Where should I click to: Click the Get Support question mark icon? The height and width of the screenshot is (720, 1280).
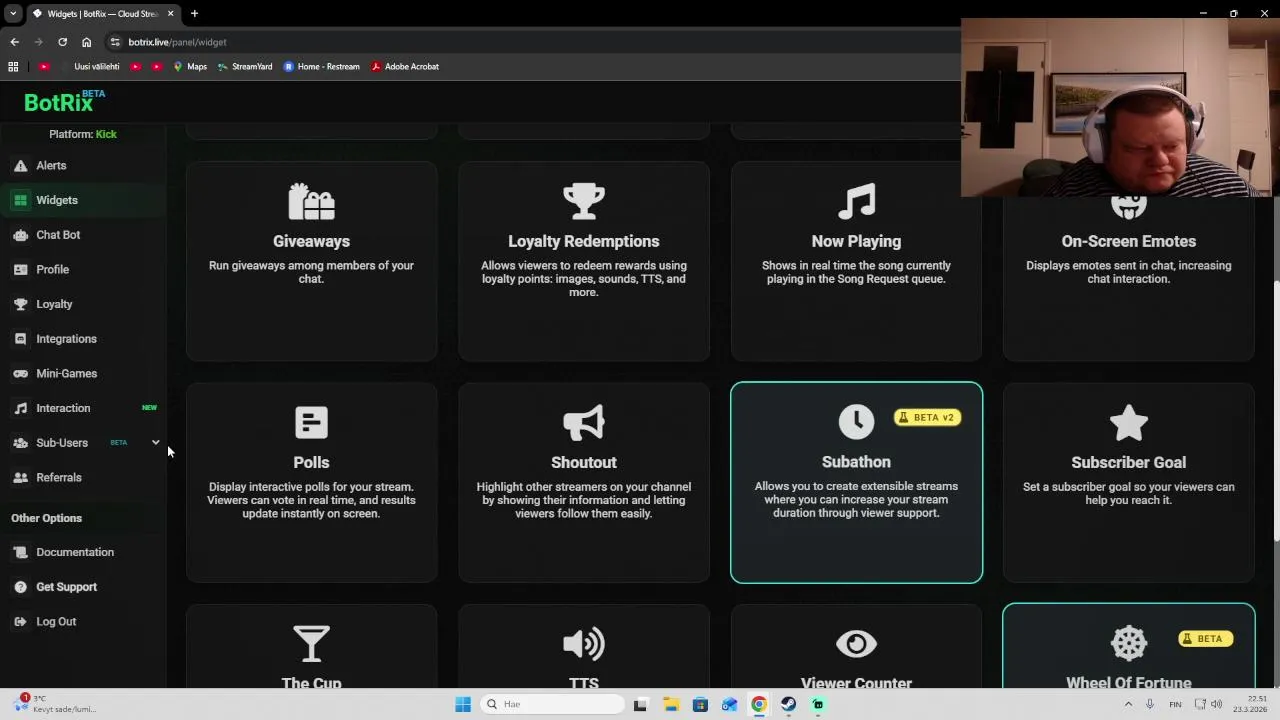coord(20,587)
